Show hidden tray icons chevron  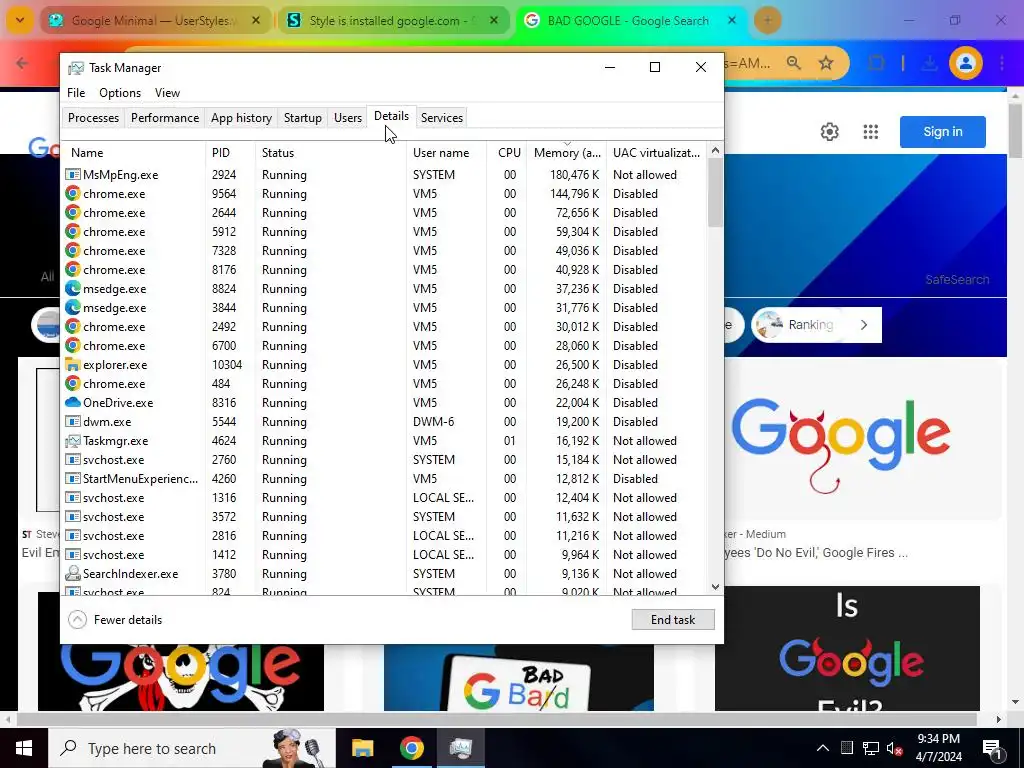click(x=823, y=748)
